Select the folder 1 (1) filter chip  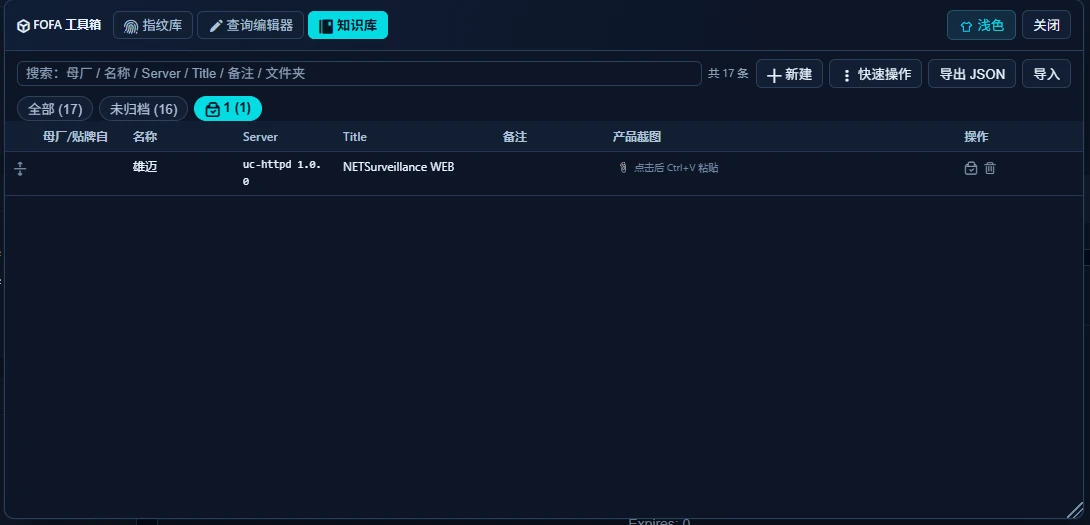pos(228,108)
